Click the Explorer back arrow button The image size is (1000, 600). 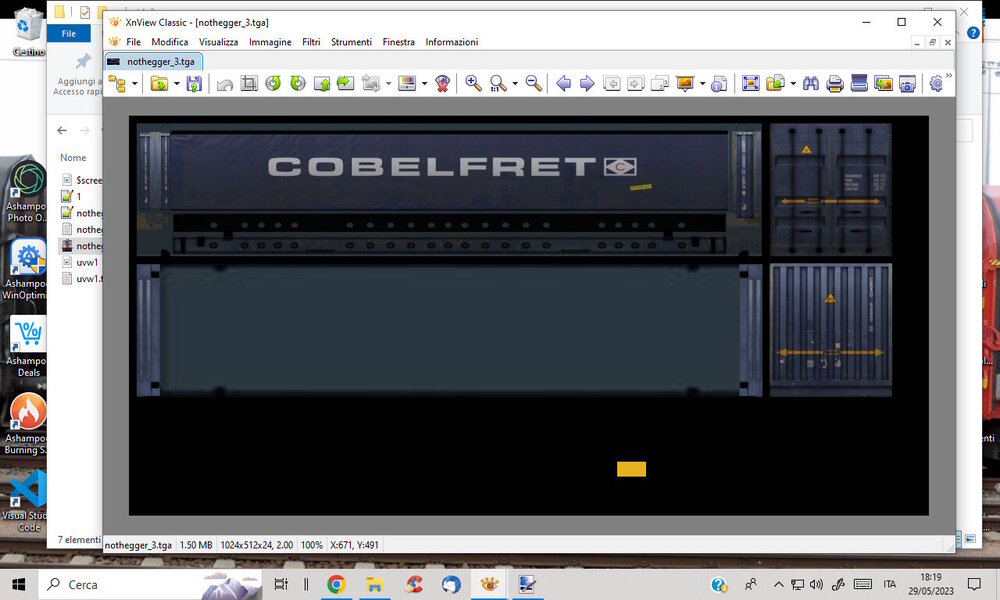[62, 130]
